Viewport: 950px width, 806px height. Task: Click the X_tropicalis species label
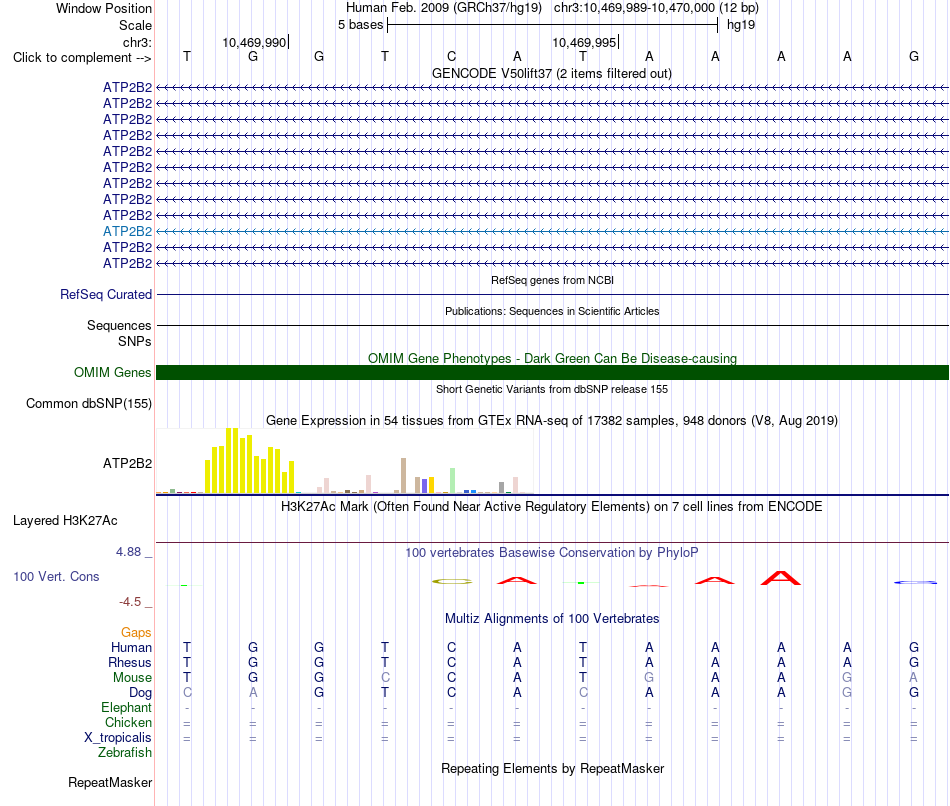tap(118, 738)
